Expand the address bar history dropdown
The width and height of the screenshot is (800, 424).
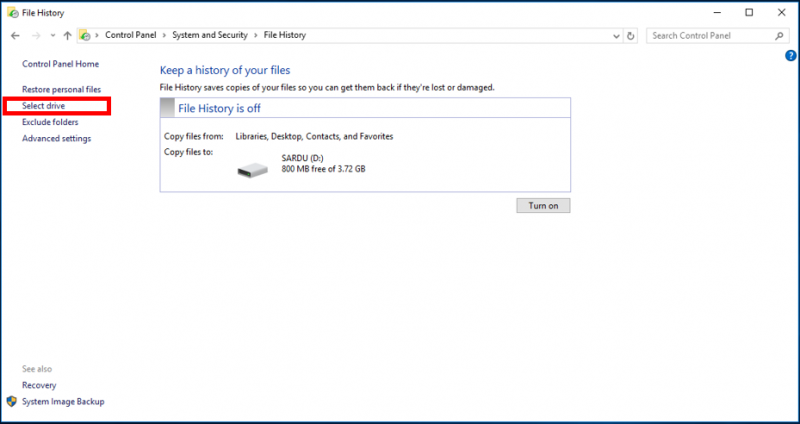616,36
